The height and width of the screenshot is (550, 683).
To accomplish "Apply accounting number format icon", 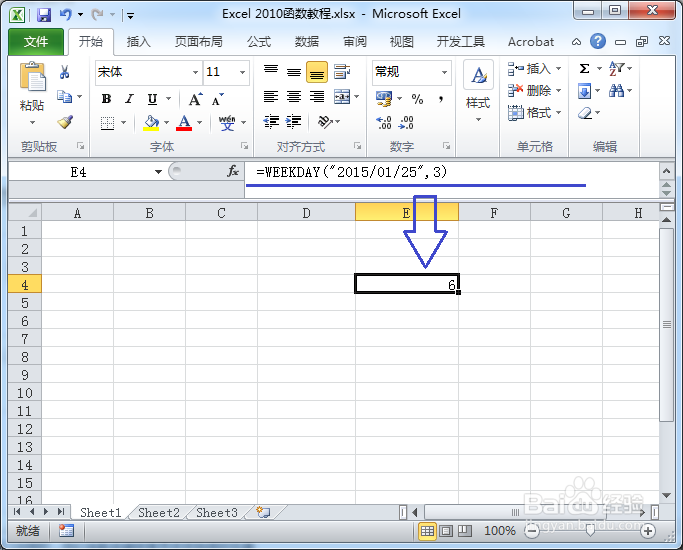I will click(384, 99).
